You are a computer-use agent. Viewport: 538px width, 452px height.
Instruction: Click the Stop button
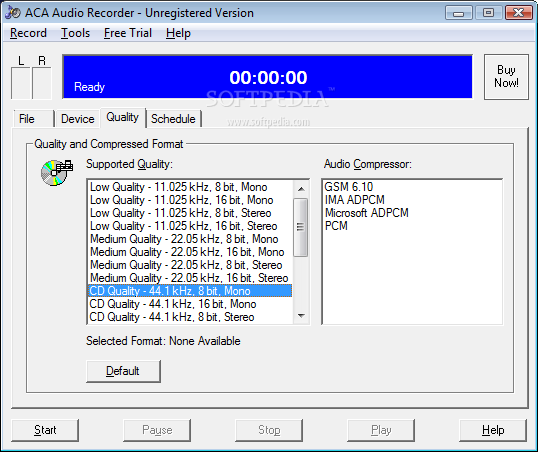269,430
